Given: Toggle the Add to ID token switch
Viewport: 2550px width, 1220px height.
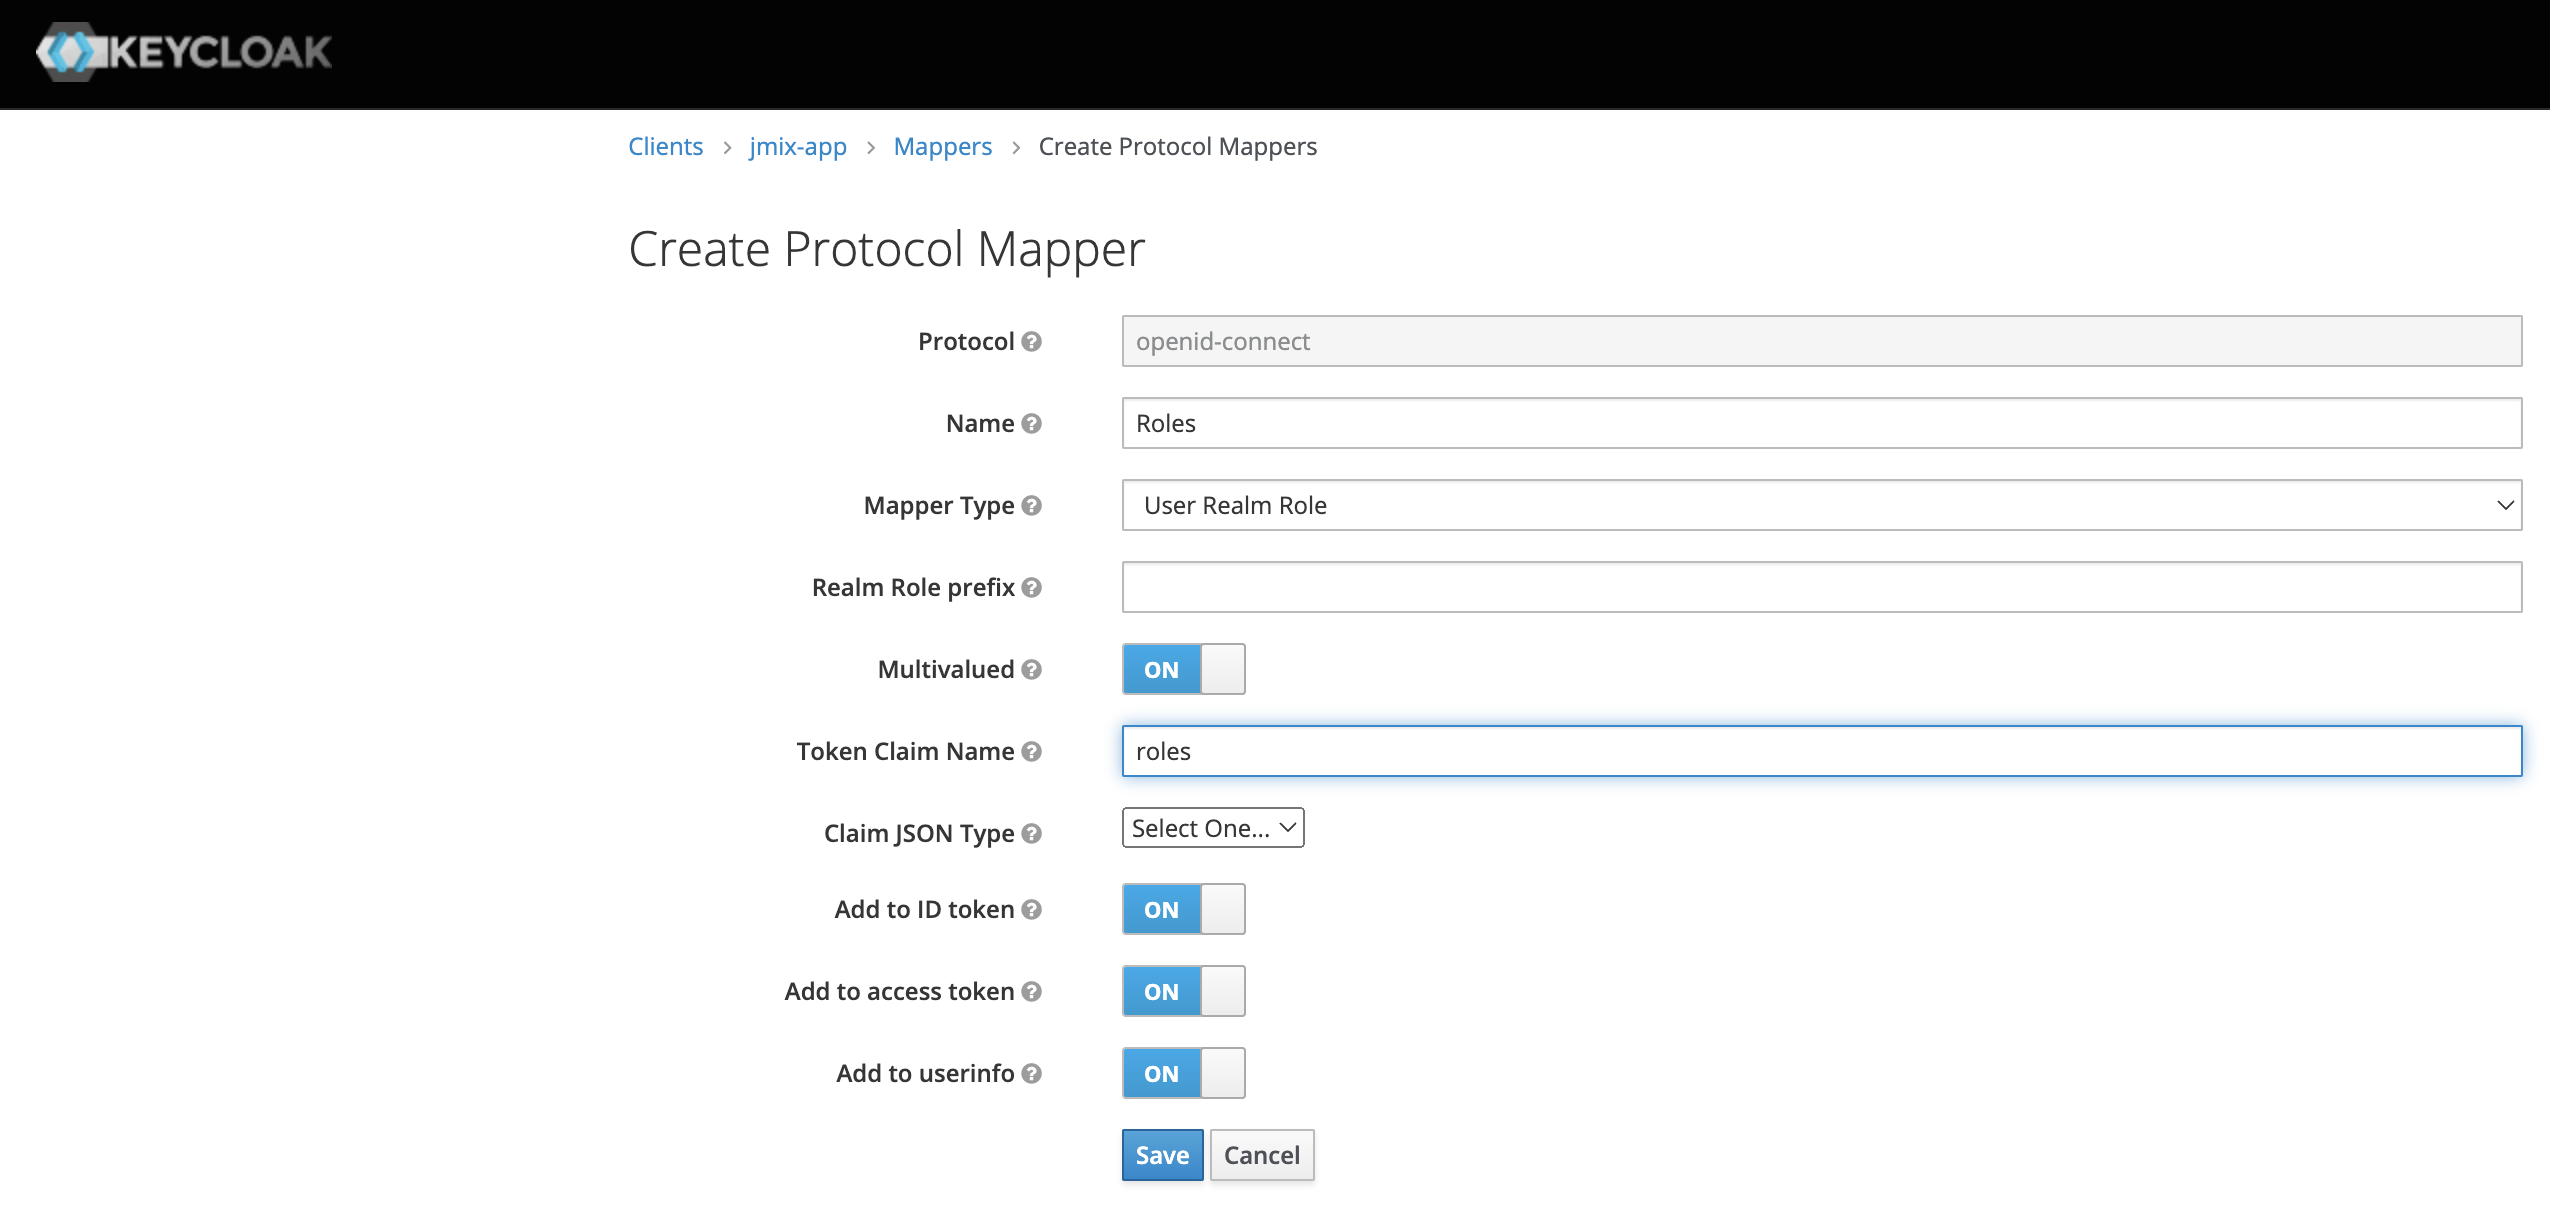Looking at the screenshot, I should tap(1183, 909).
